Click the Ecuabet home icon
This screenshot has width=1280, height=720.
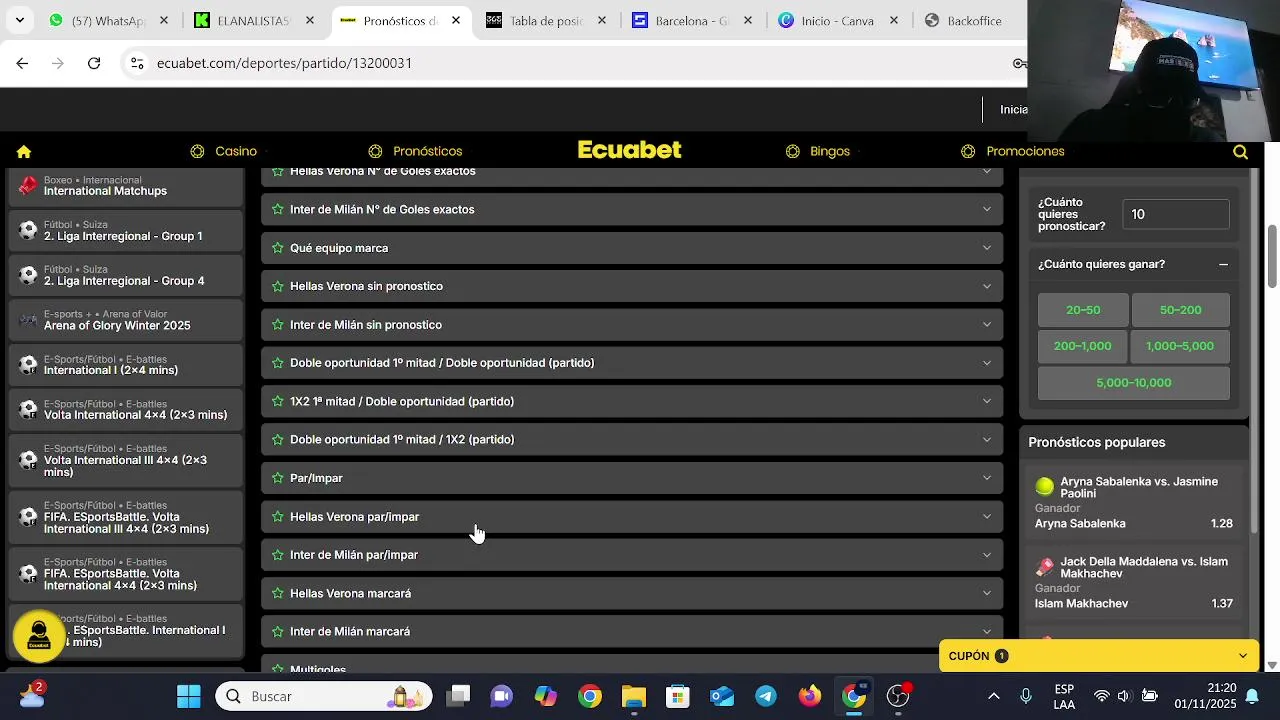coord(24,152)
